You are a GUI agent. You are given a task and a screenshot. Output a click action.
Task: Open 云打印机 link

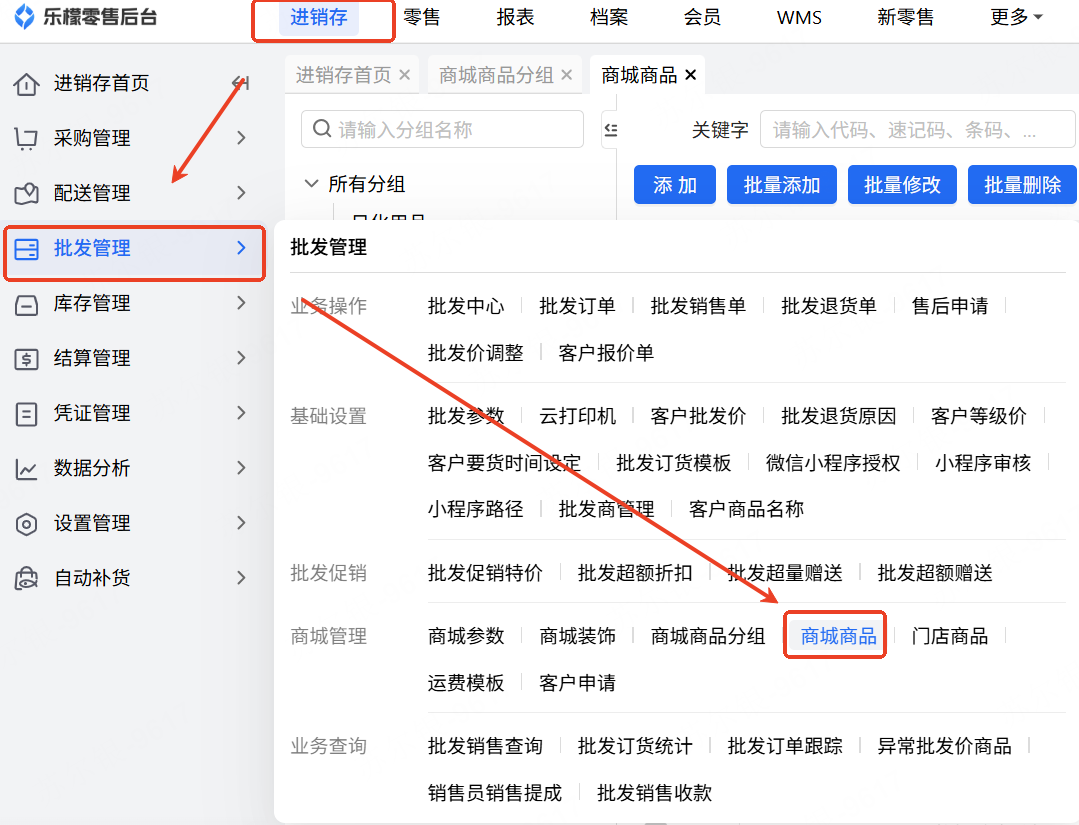(x=577, y=416)
